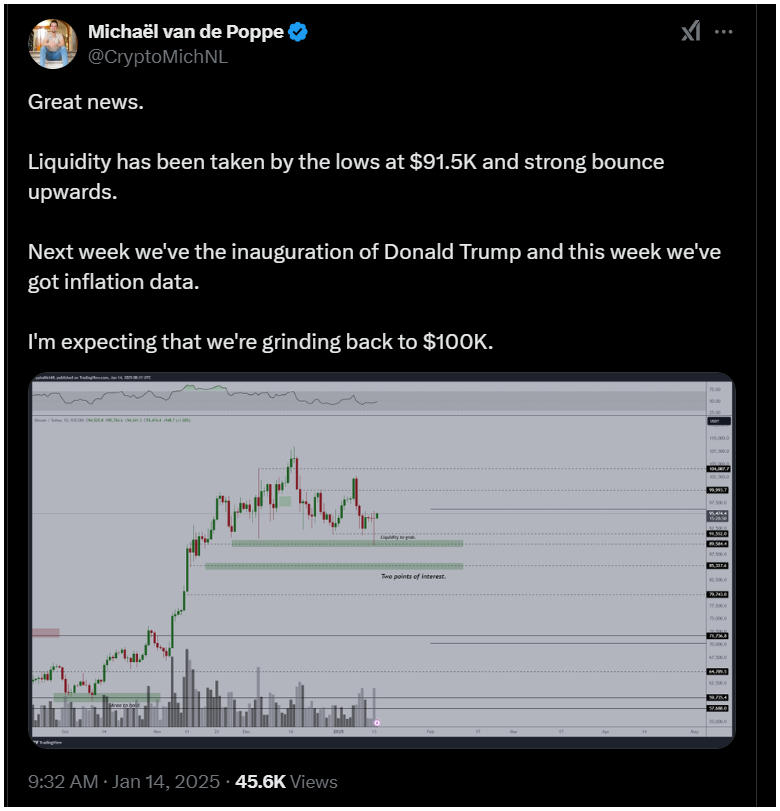This screenshot has height=811, width=780.
Task: Click the TradingView logo on the chart
Action: [x=48, y=742]
